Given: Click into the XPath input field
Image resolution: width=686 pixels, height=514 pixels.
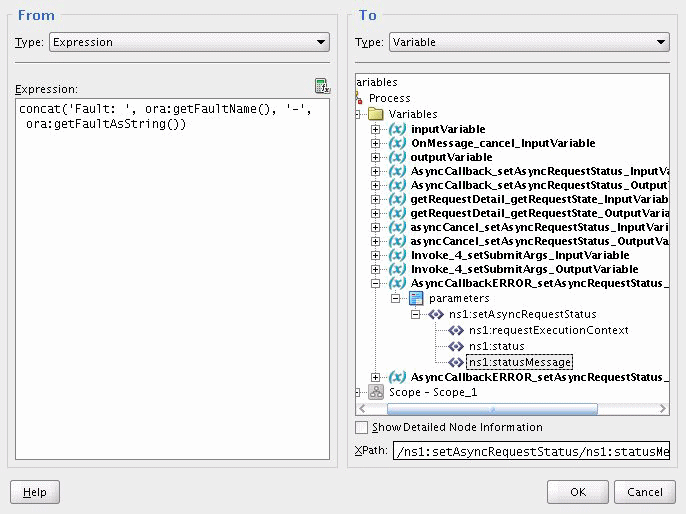Looking at the screenshot, I should click(531, 451).
